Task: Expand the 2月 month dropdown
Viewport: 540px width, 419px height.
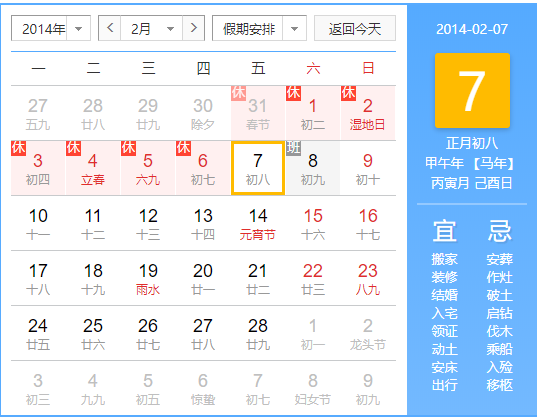Action: click(x=152, y=28)
